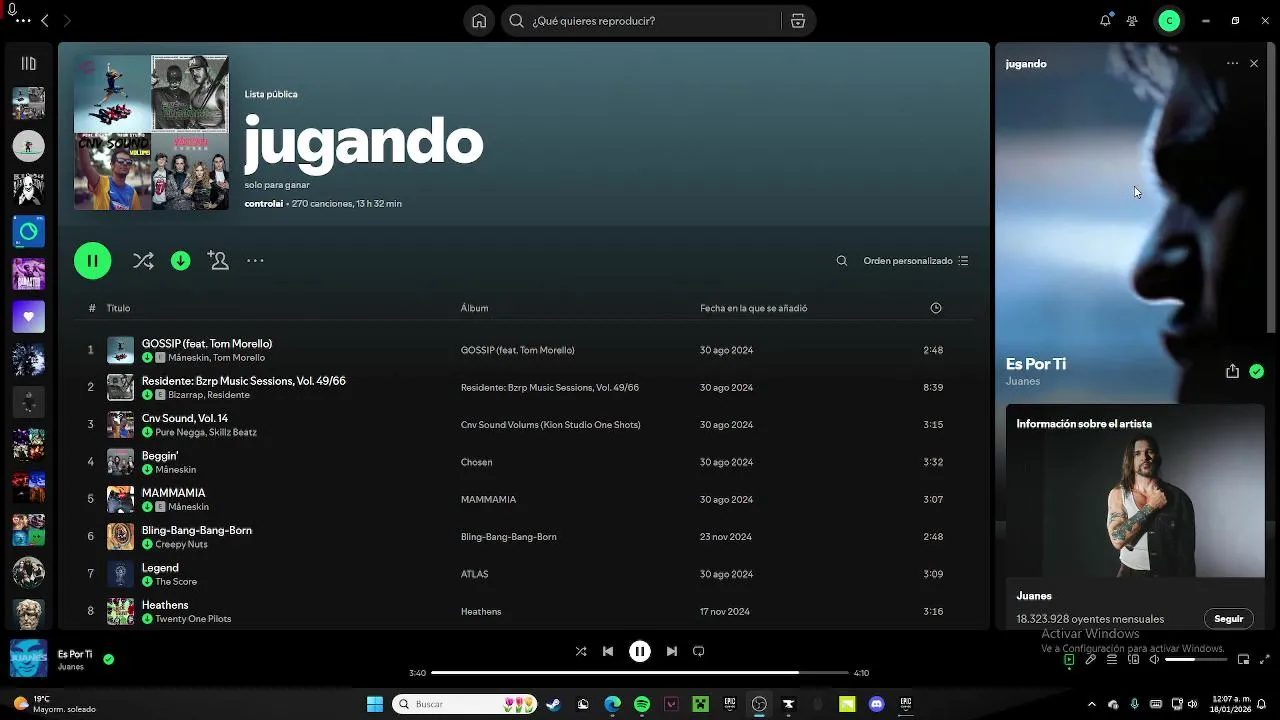
Task: Open the controlai profile link
Action: tap(263, 204)
